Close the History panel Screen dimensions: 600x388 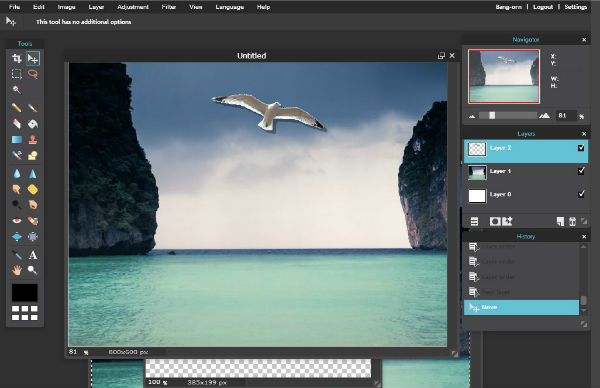(x=584, y=237)
